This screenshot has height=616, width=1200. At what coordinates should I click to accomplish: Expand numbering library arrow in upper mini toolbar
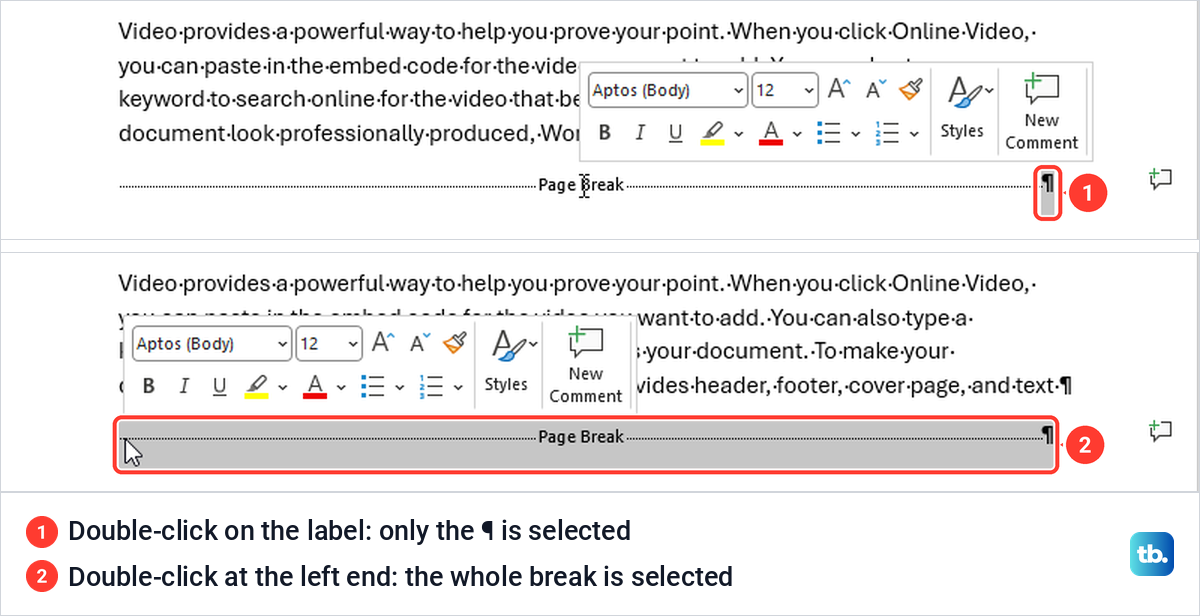coord(913,134)
